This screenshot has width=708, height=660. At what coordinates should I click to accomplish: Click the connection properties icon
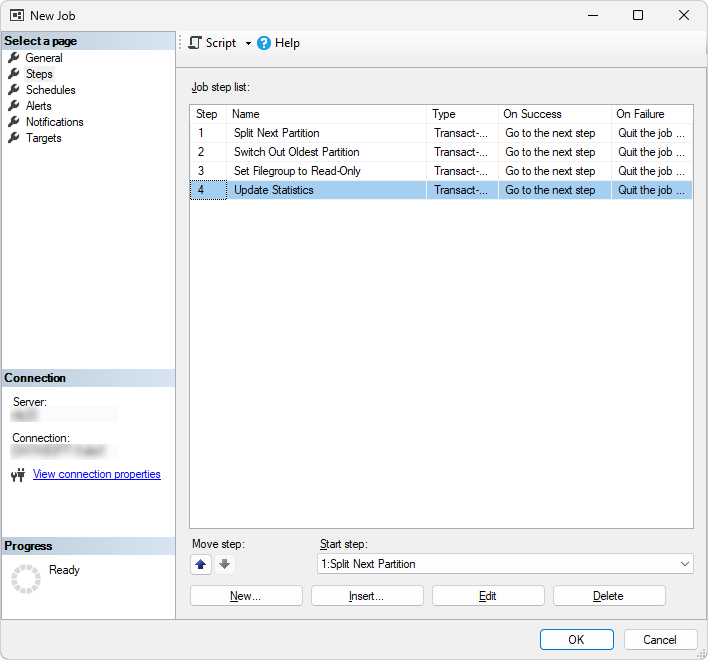(17, 475)
